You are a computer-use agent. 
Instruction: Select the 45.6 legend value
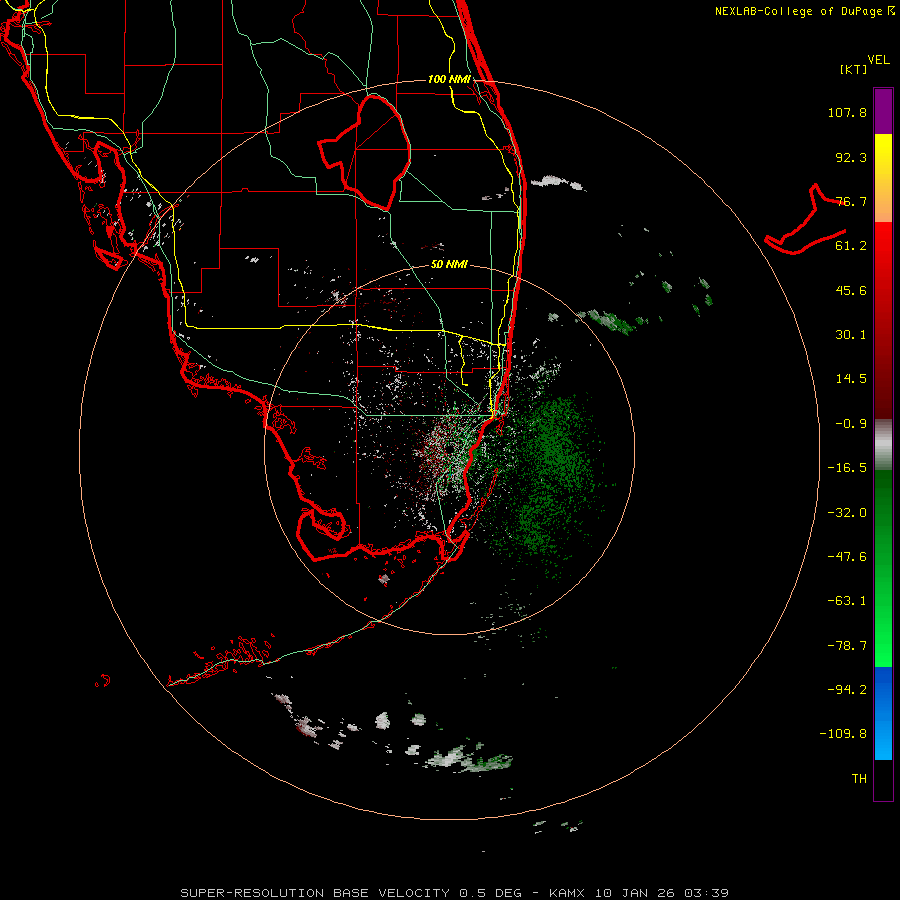pos(851,290)
